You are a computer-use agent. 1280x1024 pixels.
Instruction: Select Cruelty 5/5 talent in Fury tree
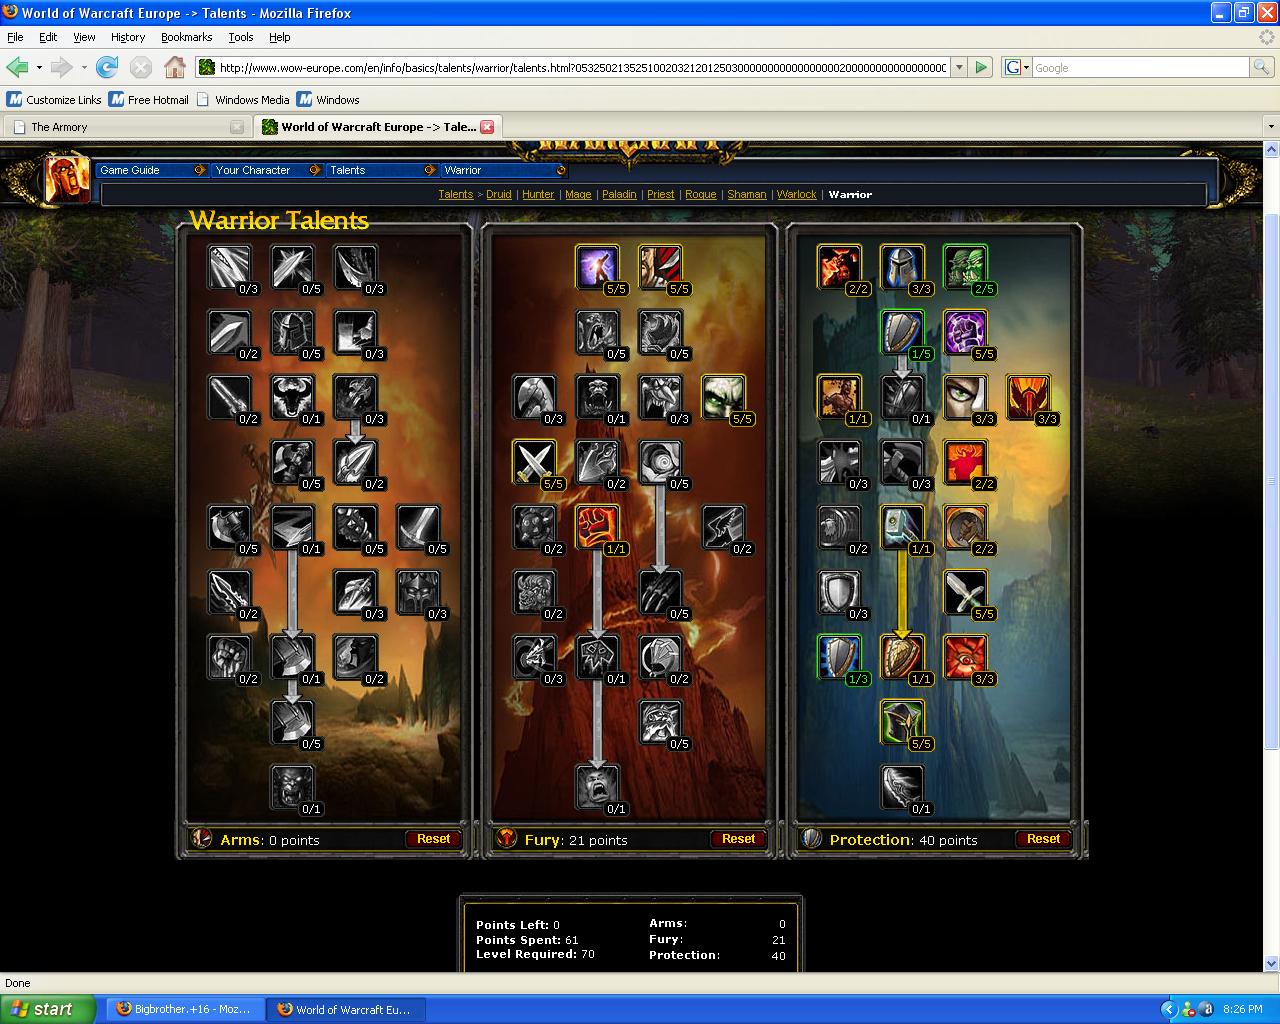661,267
